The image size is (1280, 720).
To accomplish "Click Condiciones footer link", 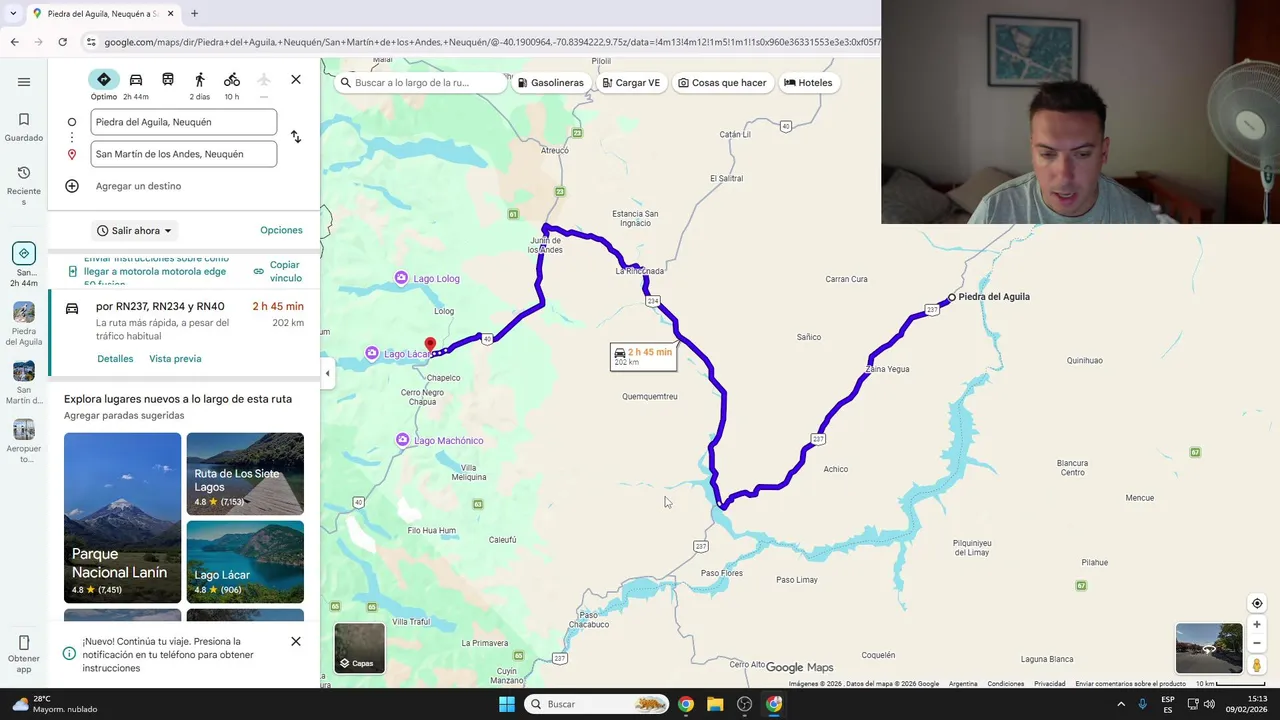I will click(1006, 684).
